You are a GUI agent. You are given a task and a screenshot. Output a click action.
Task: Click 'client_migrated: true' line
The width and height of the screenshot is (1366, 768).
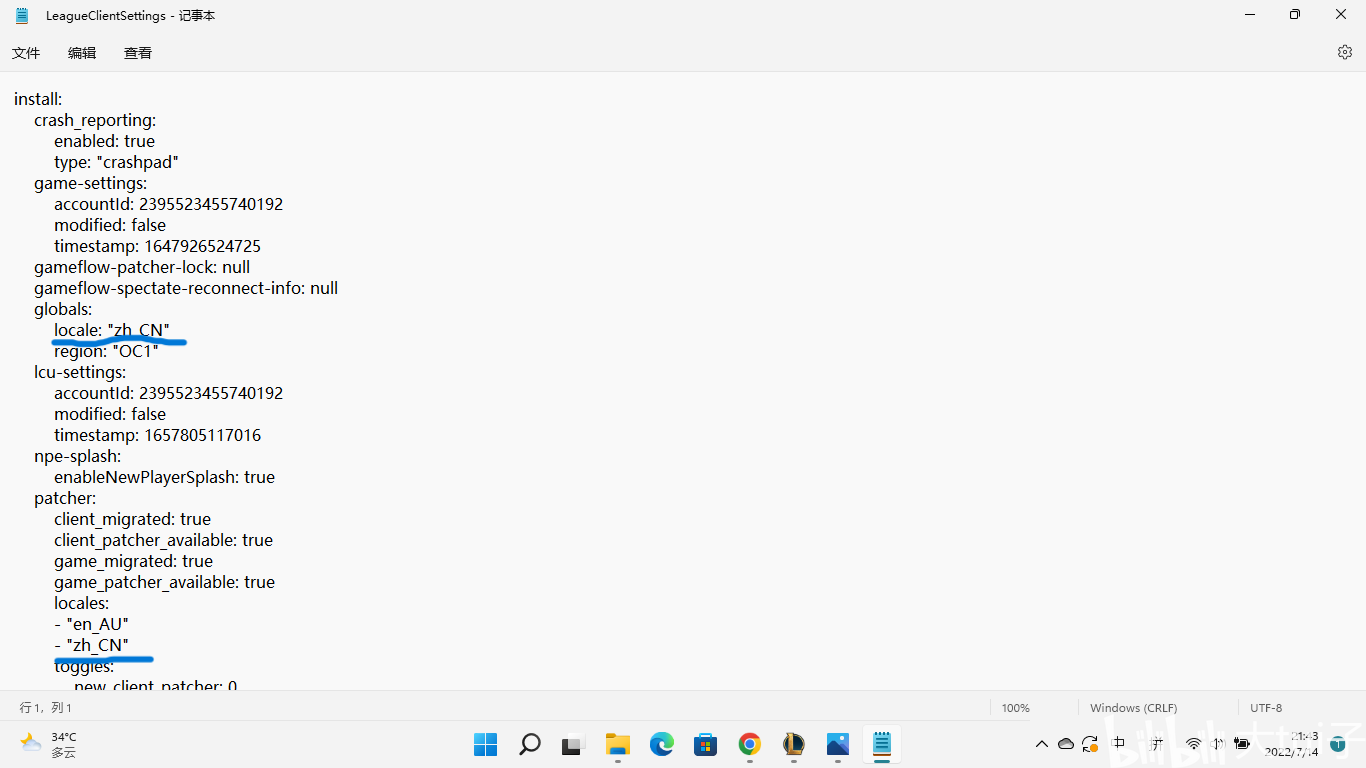click(132, 519)
